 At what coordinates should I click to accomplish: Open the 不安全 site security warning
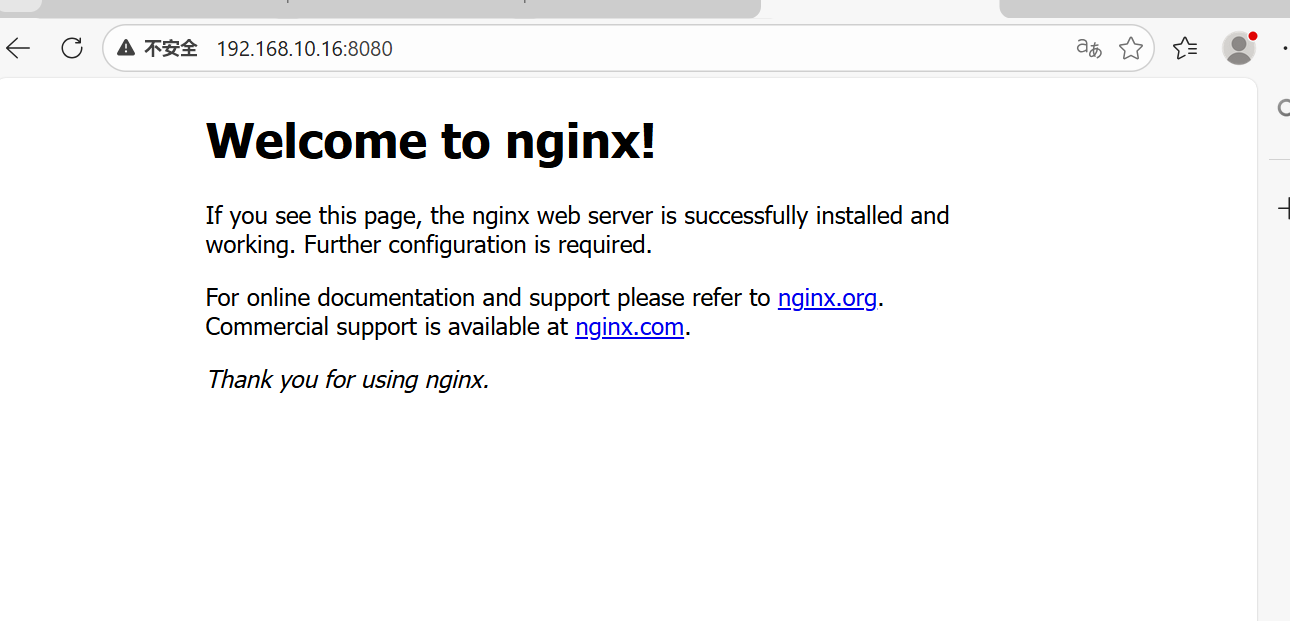tap(157, 48)
